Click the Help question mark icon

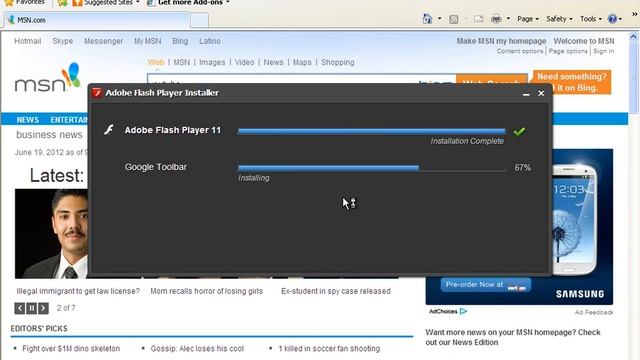coord(612,19)
